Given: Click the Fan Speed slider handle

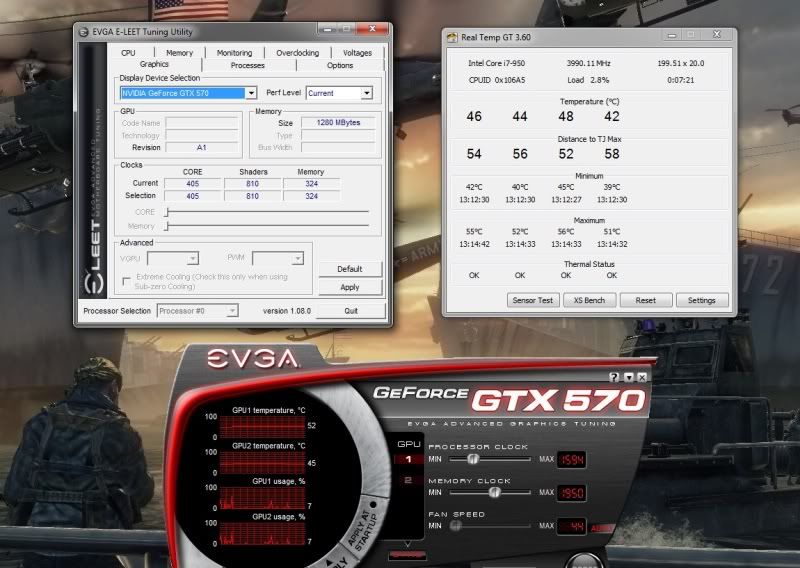Looking at the screenshot, I should pyautogui.click(x=456, y=526).
